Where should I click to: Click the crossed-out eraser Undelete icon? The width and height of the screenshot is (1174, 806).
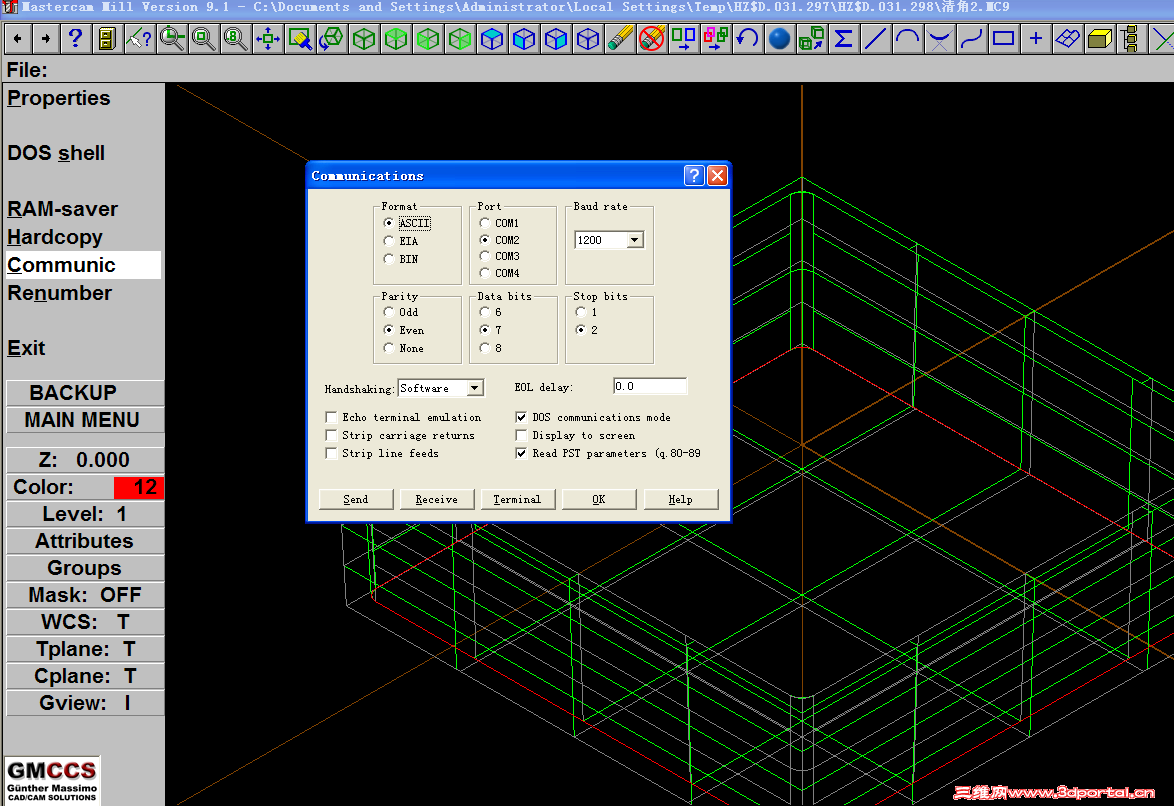652,38
